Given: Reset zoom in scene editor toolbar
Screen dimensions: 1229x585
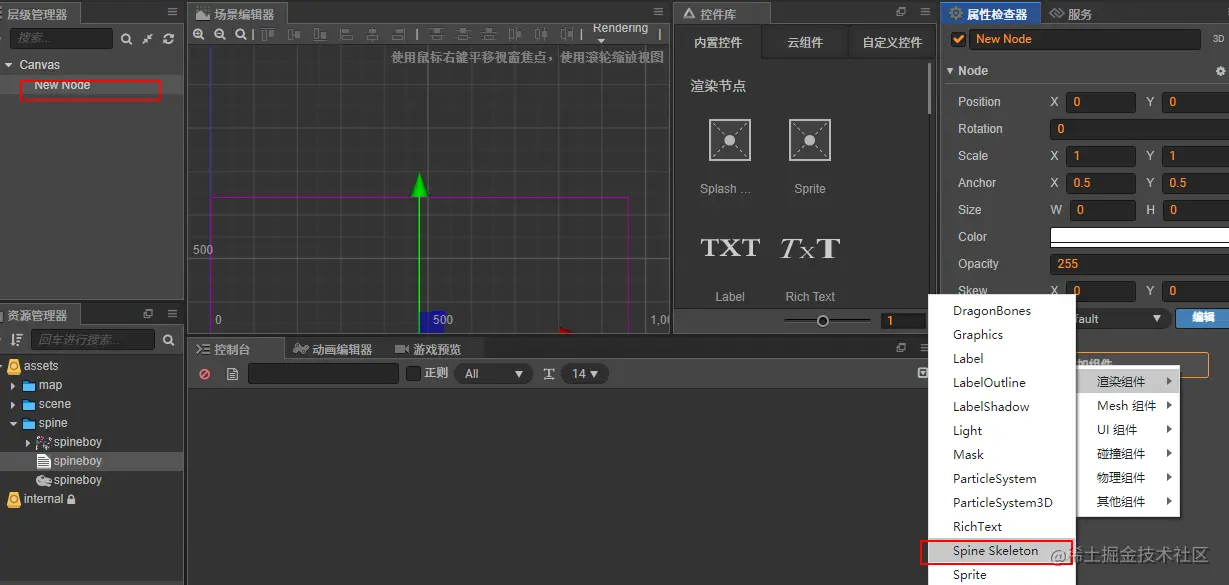Looking at the screenshot, I should 240,34.
